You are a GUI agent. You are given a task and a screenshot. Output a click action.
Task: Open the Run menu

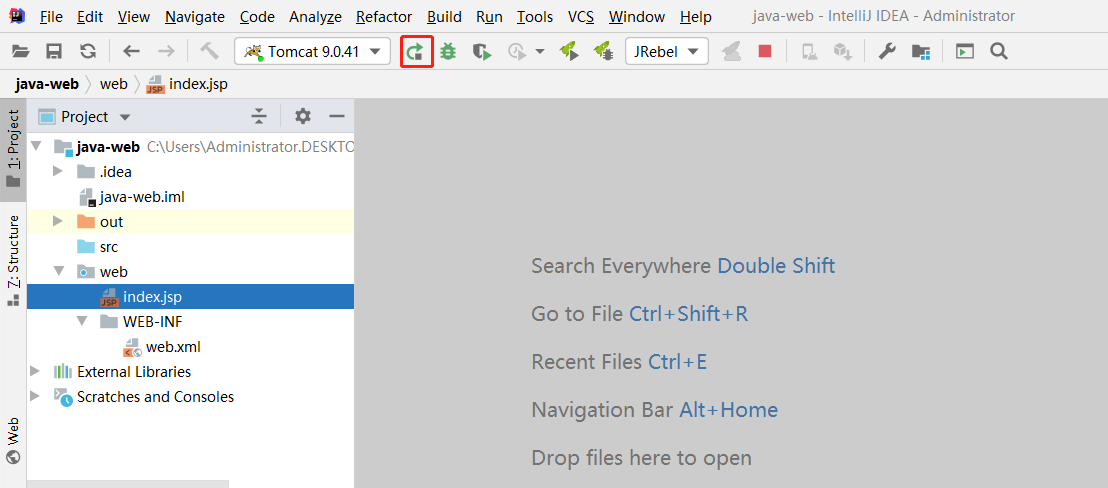[490, 16]
